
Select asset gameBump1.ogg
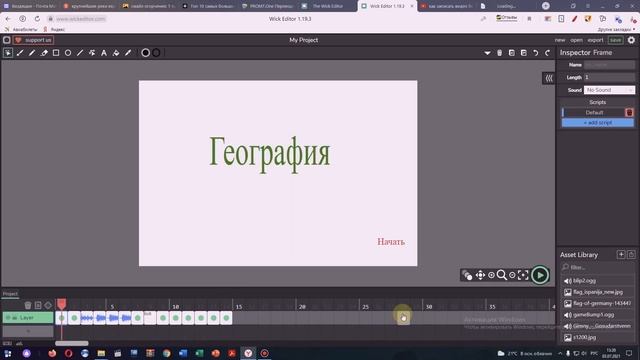click(x=598, y=315)
